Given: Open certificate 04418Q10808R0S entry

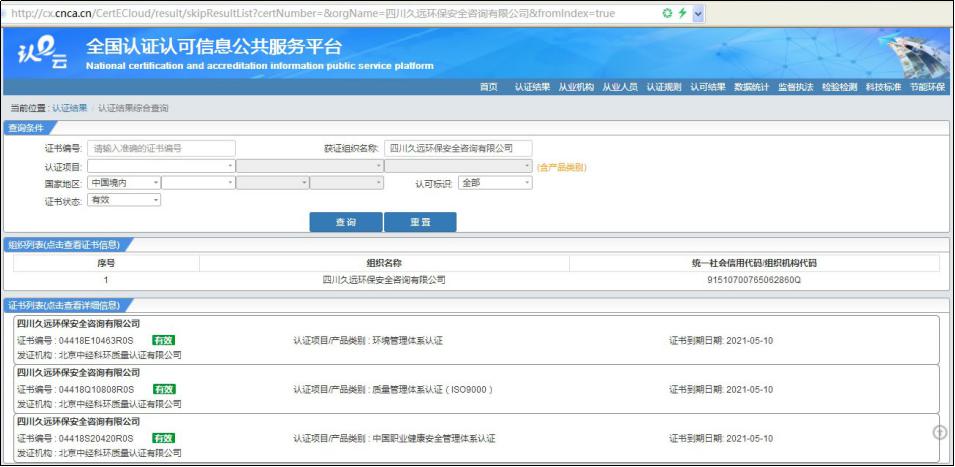Looking at the screenshot, I should coord(476,388).
